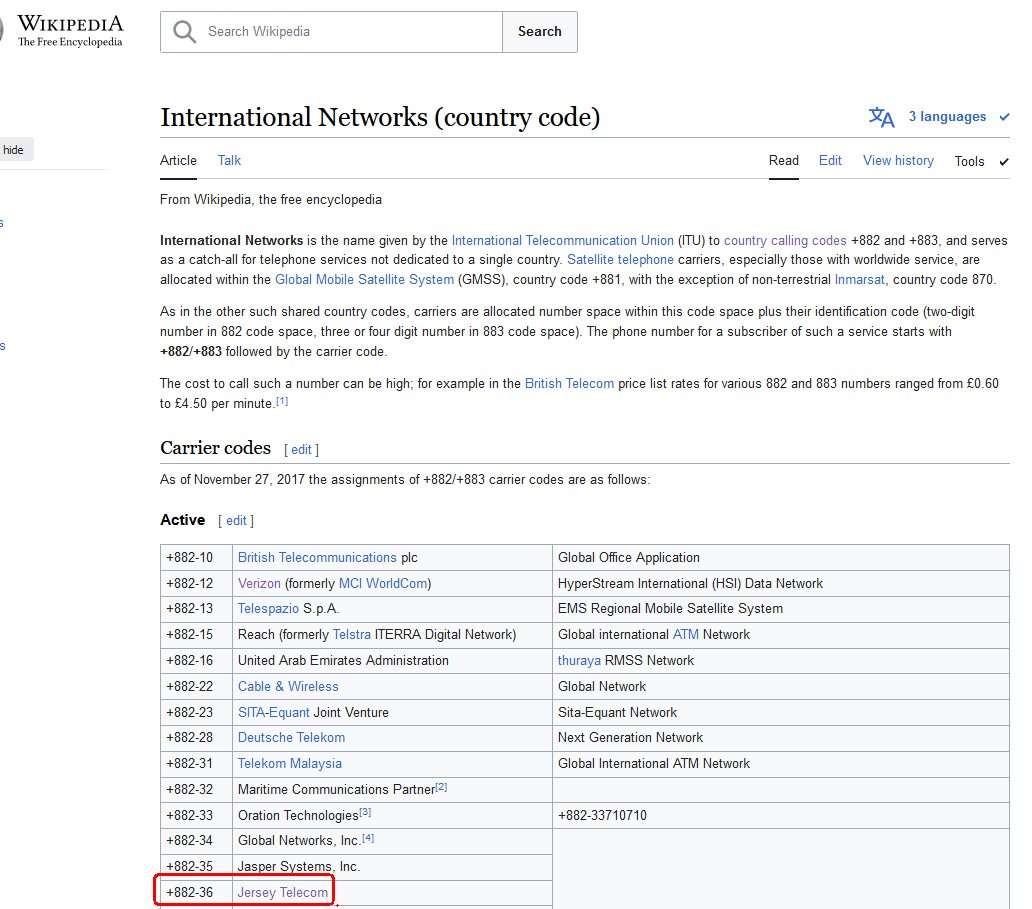
Task: Open the Edit tab
Action: click(830, 161)
